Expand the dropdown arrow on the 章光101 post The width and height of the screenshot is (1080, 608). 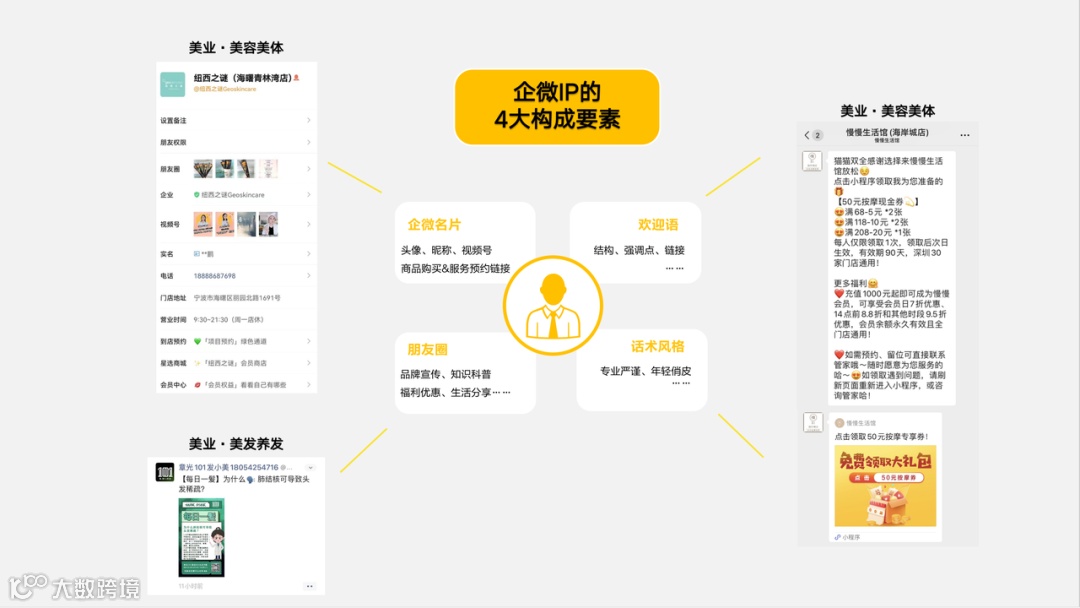(310, 468)
